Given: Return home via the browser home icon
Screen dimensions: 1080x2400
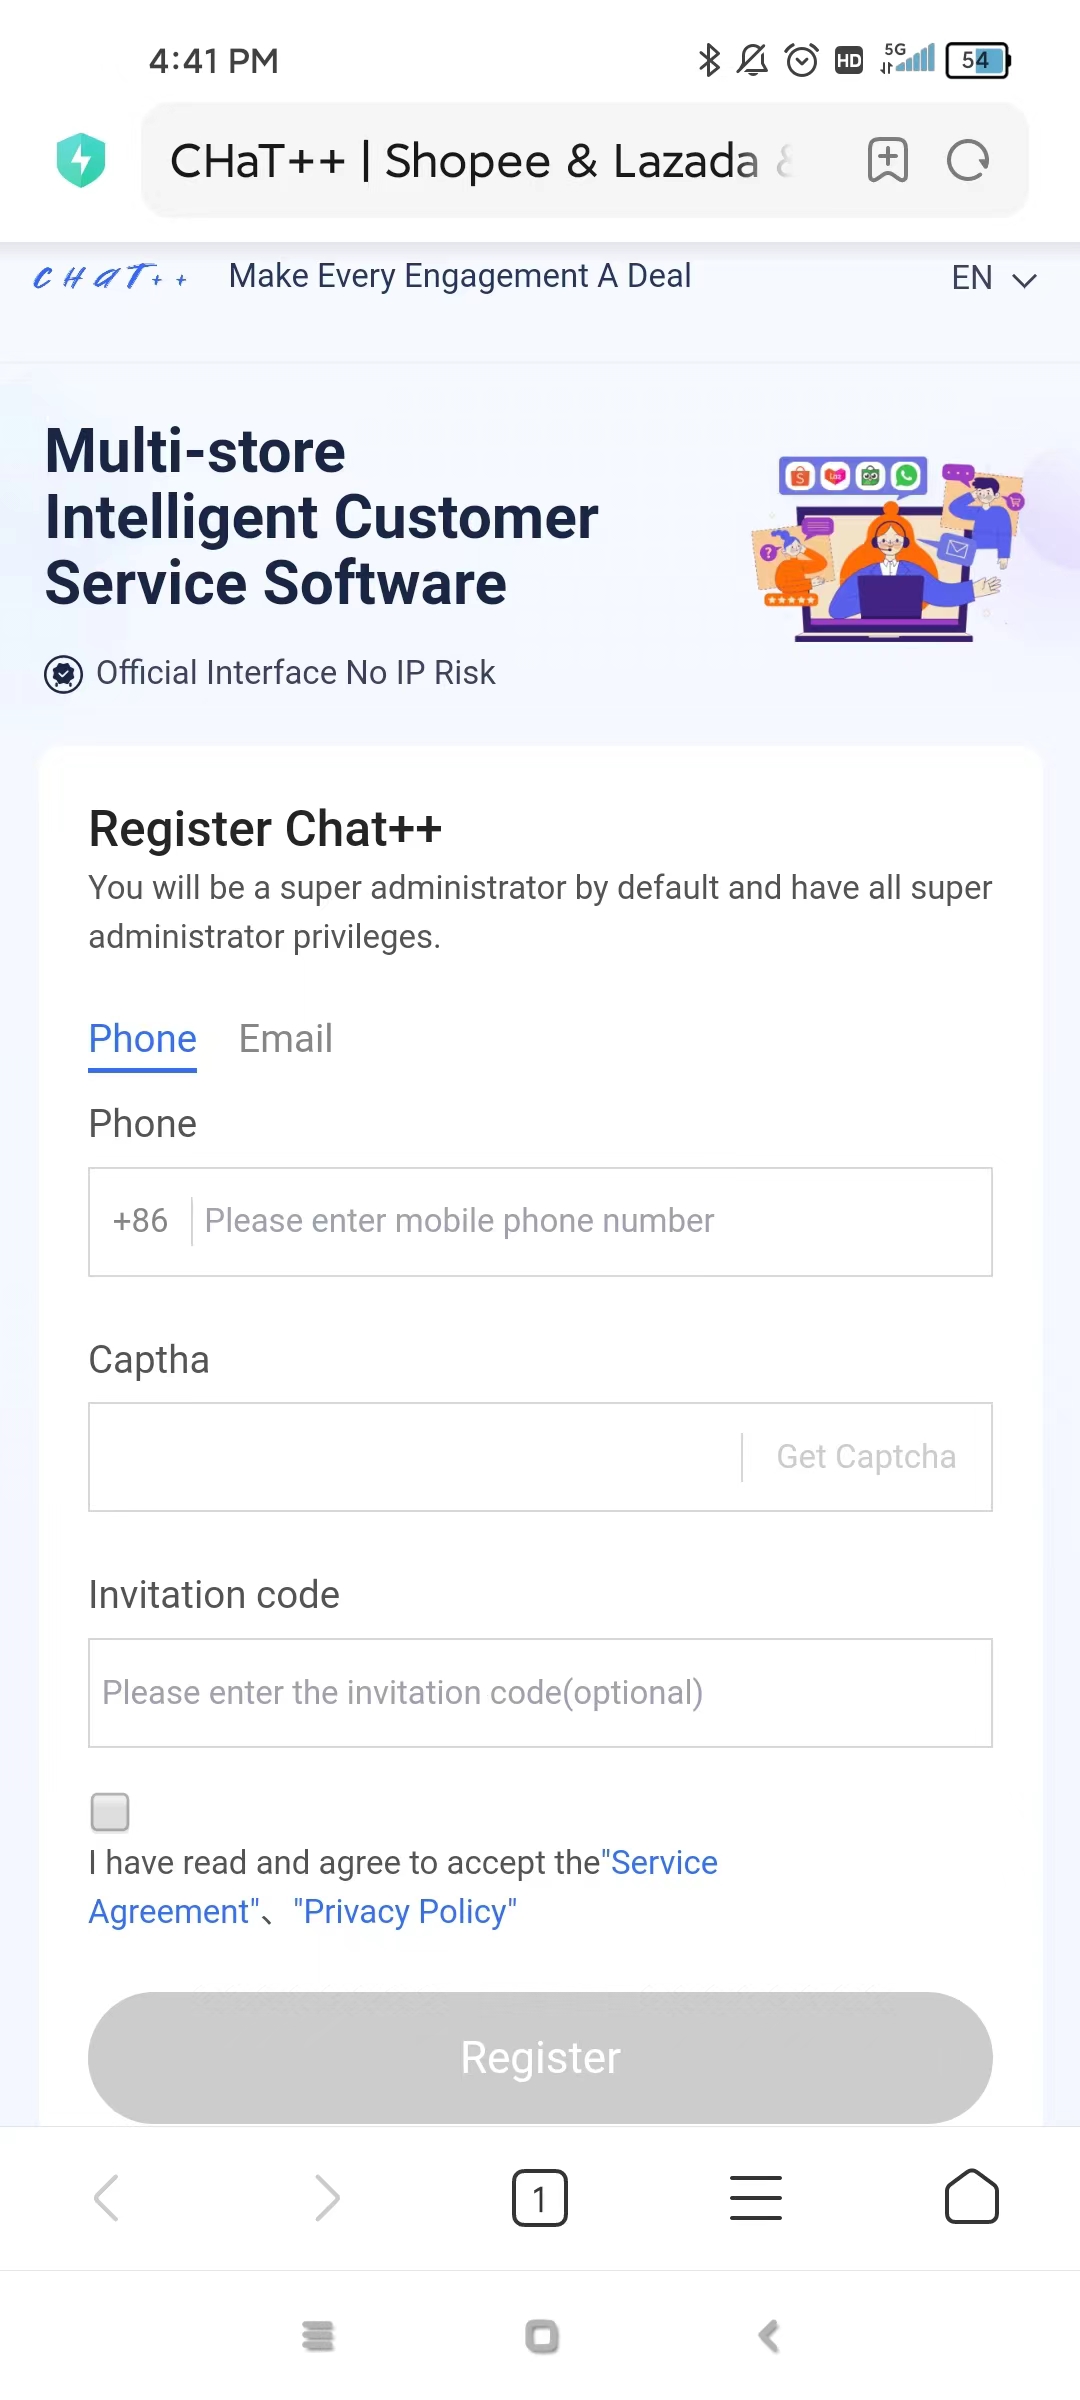Looking at the screenshot, I should (971, 2197).
